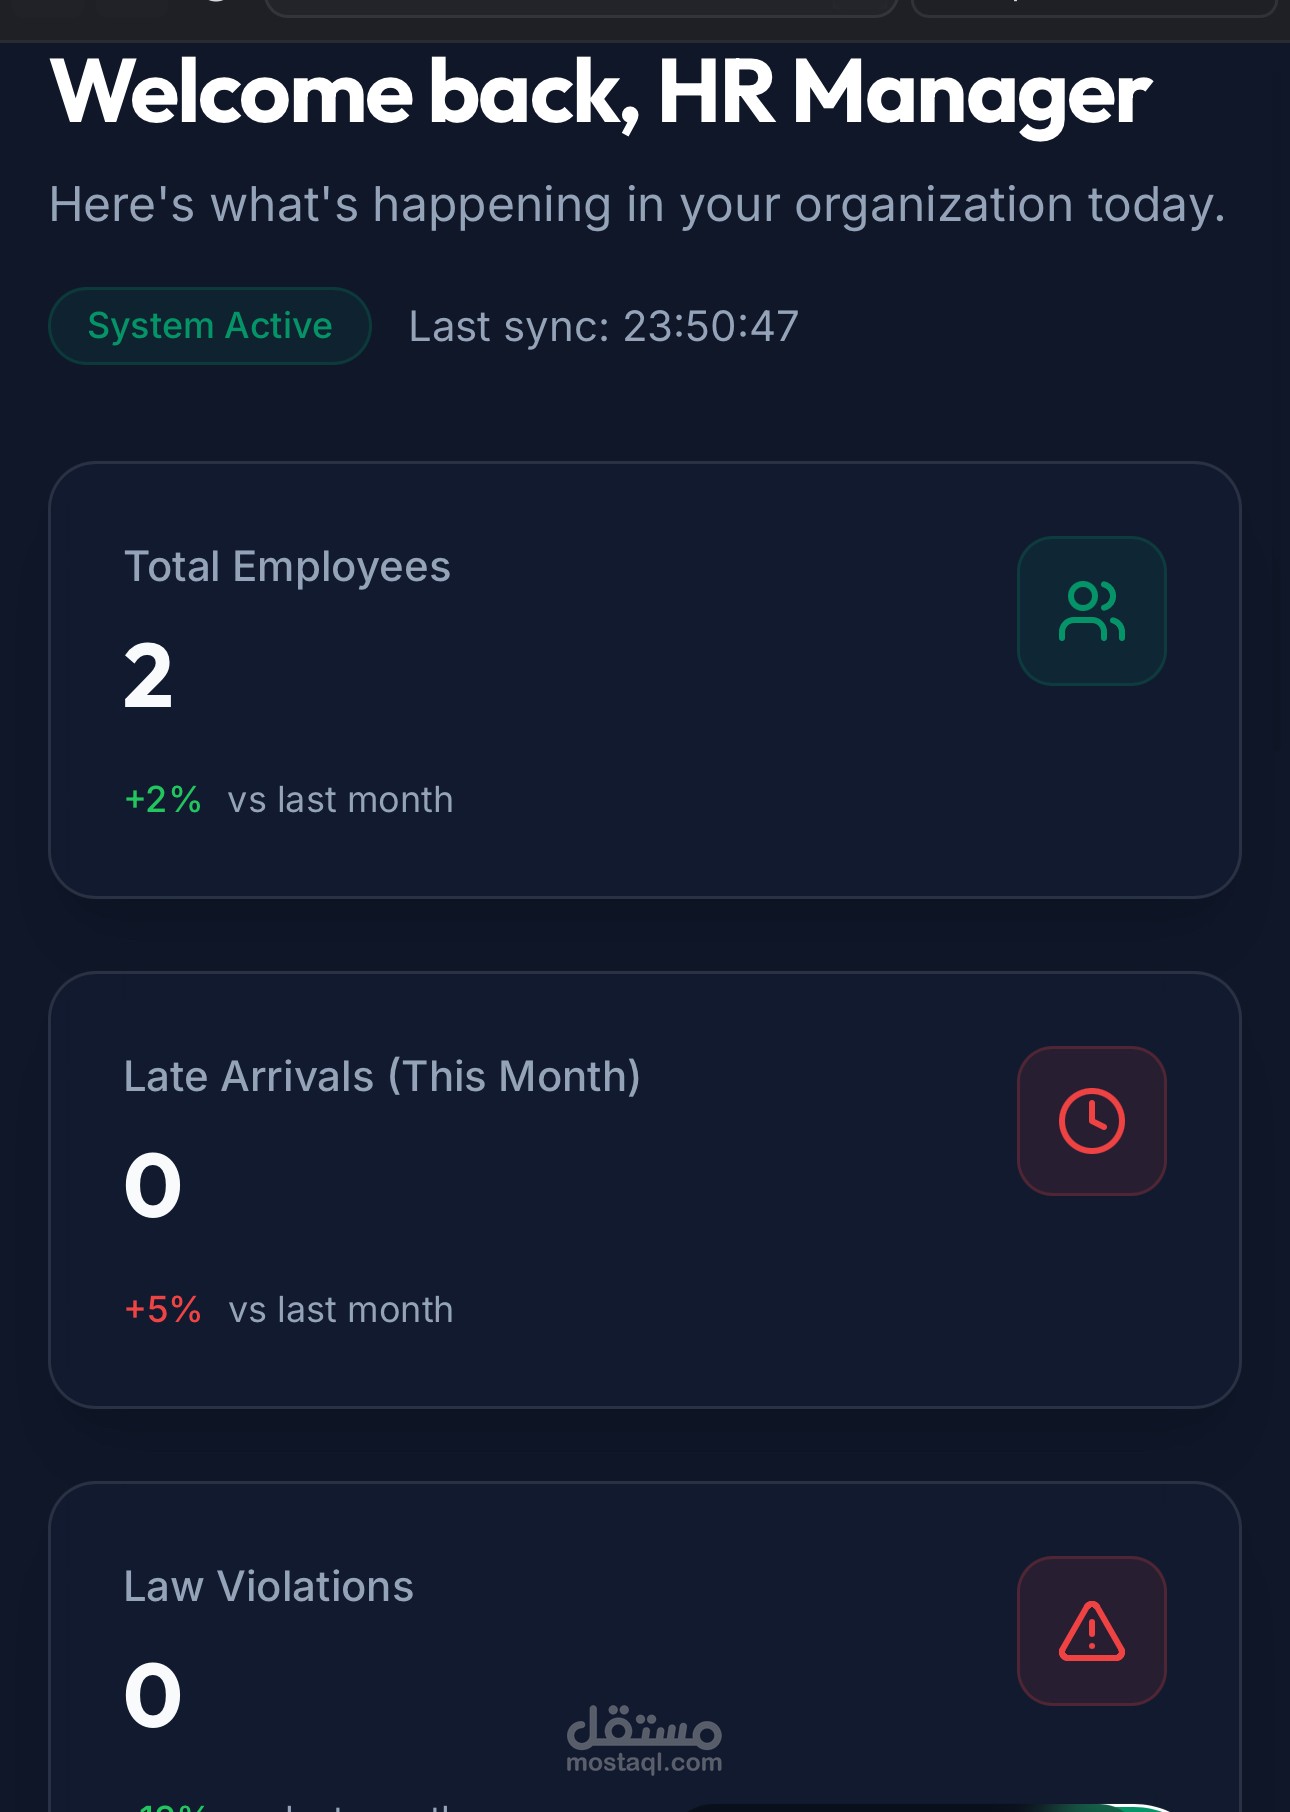Image resolution: width=1290 pixels, height=1812 pixels.
Task: Select the Total Employees label
Action: click(x=287, y=567)
